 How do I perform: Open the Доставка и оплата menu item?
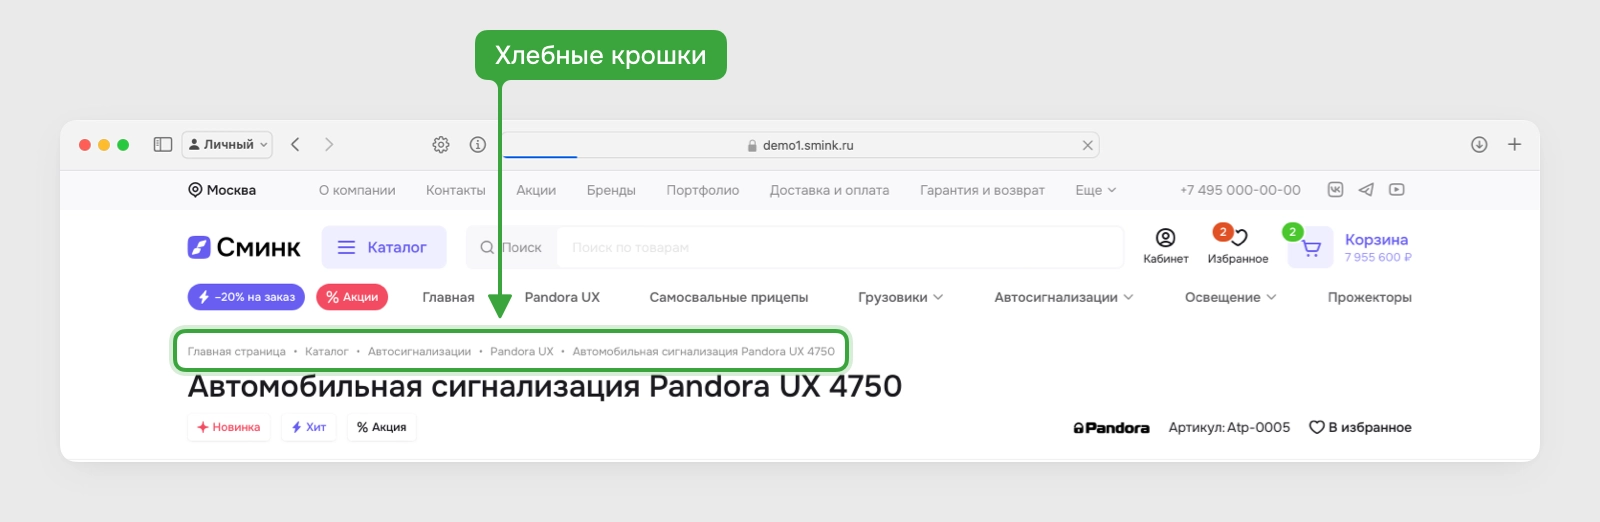coord(829,190)
